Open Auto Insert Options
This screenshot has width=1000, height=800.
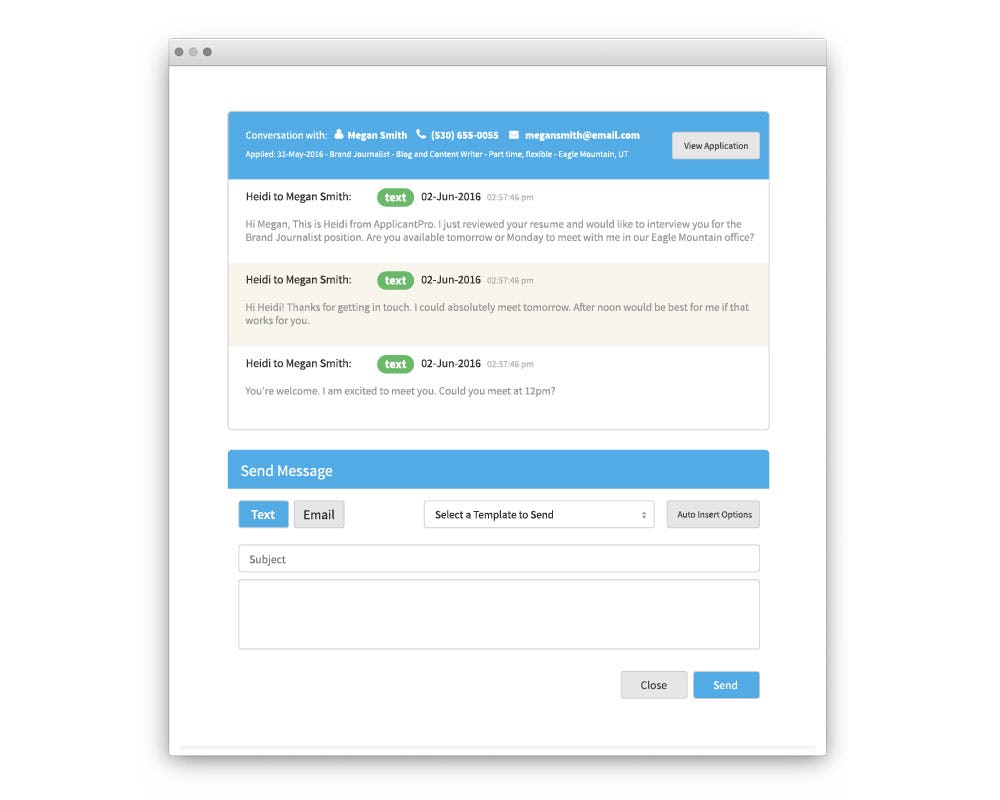tap(714, 515)
